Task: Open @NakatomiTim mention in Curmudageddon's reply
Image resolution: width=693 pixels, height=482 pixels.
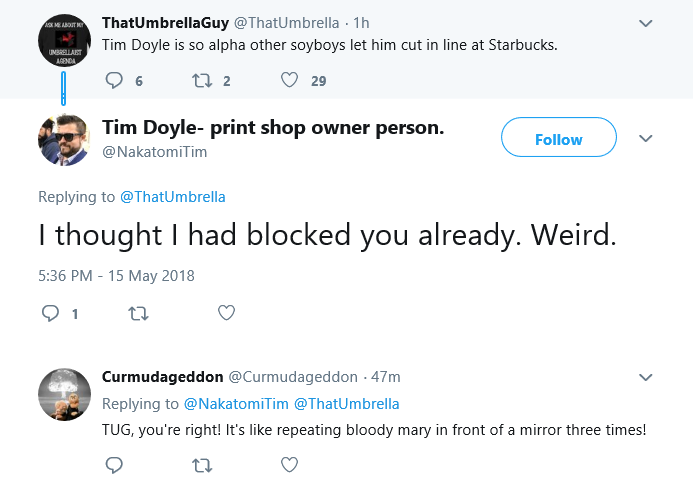Action: click(236, 404)
